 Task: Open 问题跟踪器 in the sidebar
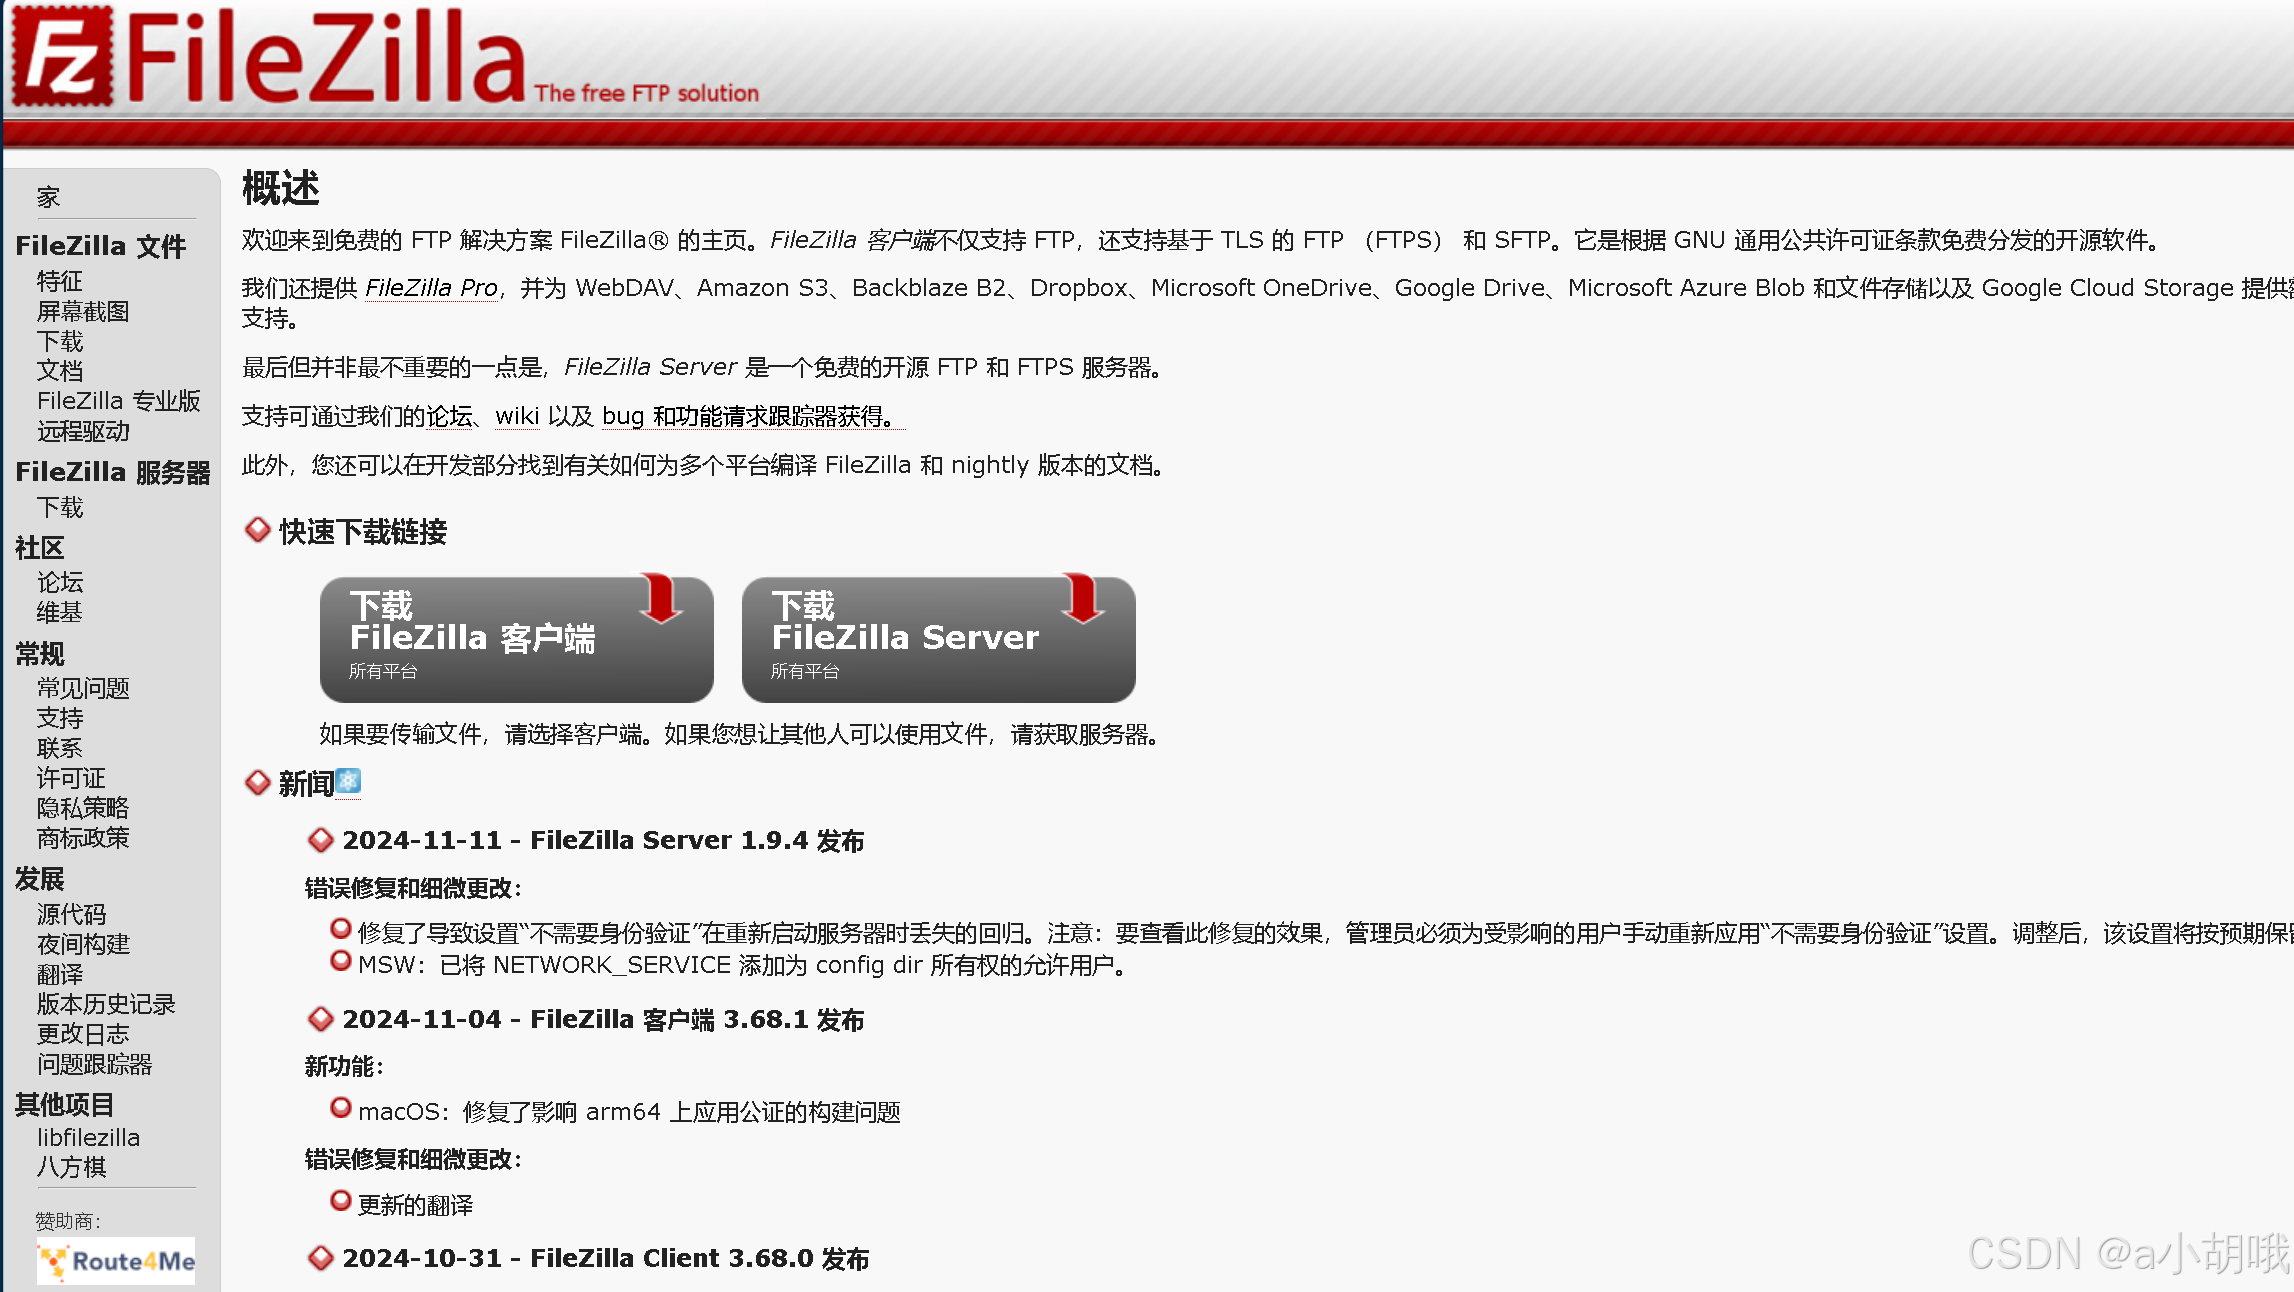94,1064
